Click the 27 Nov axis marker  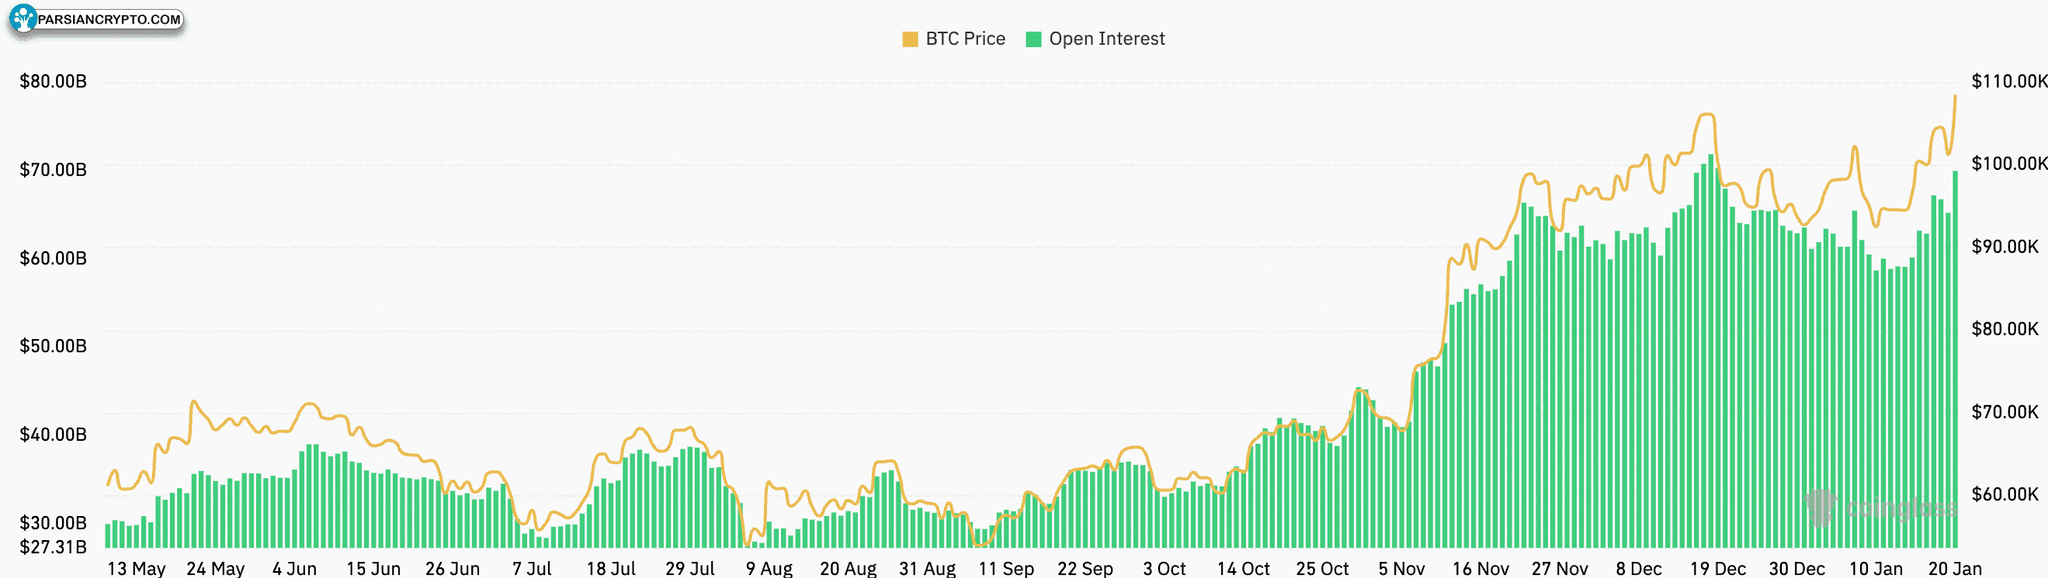(1559, 568)
